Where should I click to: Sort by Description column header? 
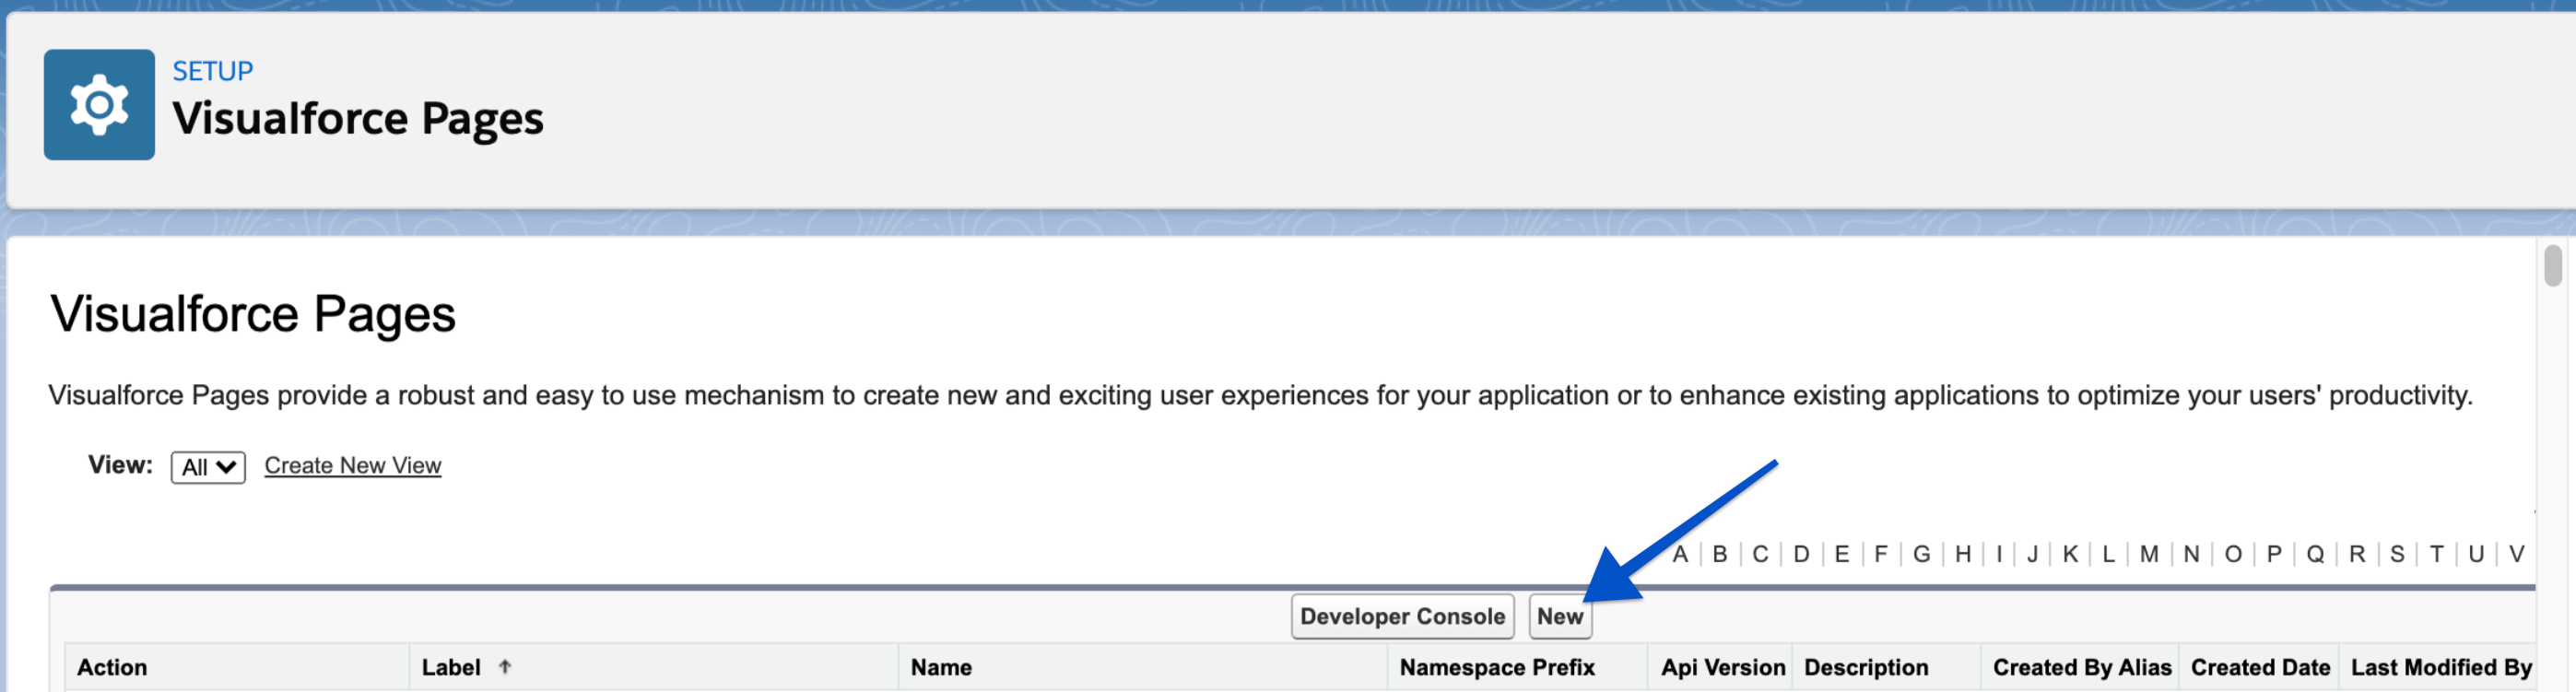coord(1866,667)
